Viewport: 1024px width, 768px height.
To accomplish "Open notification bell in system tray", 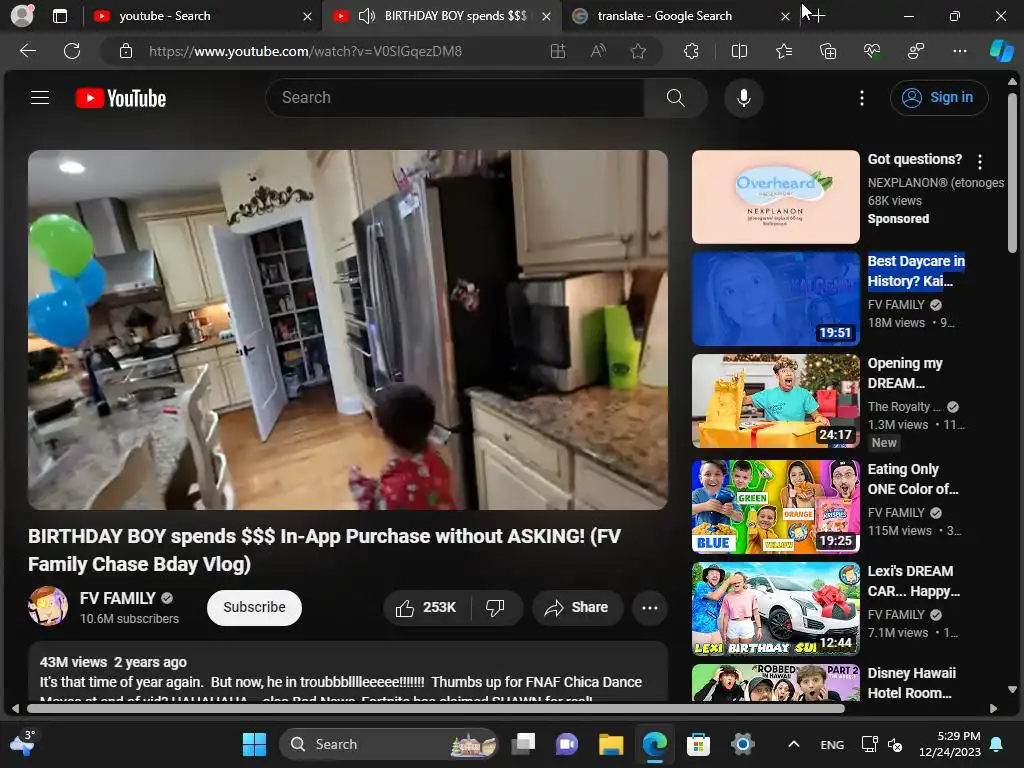I will (997, 744).
